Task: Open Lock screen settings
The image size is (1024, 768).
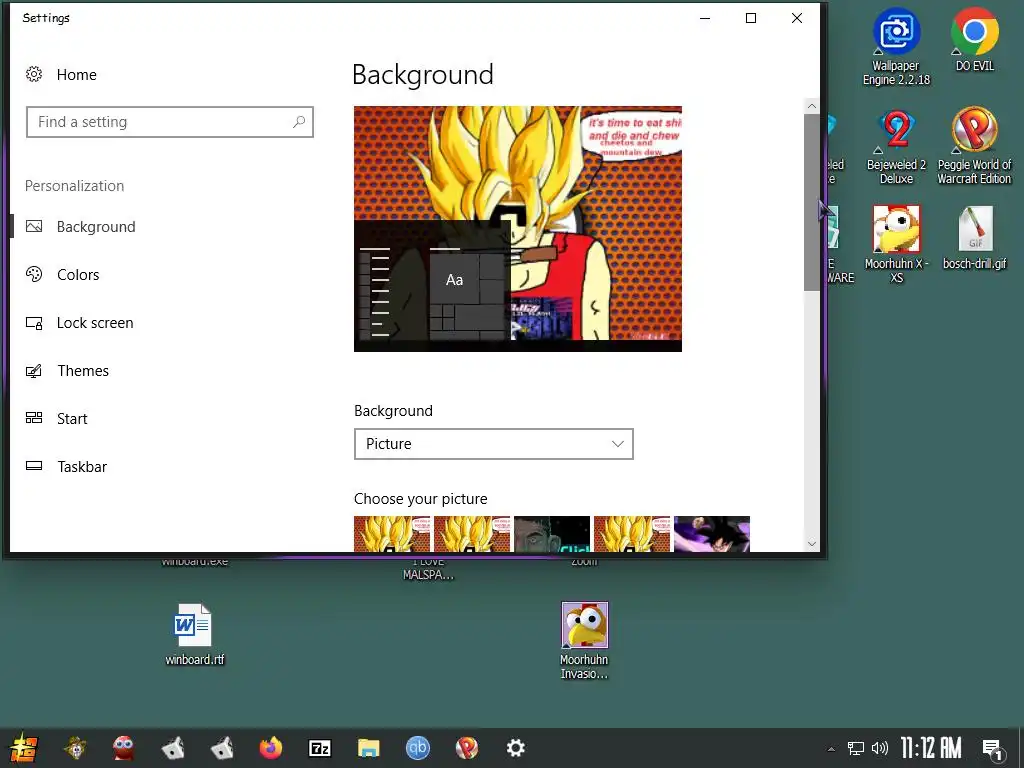Action: click(79, 323)
